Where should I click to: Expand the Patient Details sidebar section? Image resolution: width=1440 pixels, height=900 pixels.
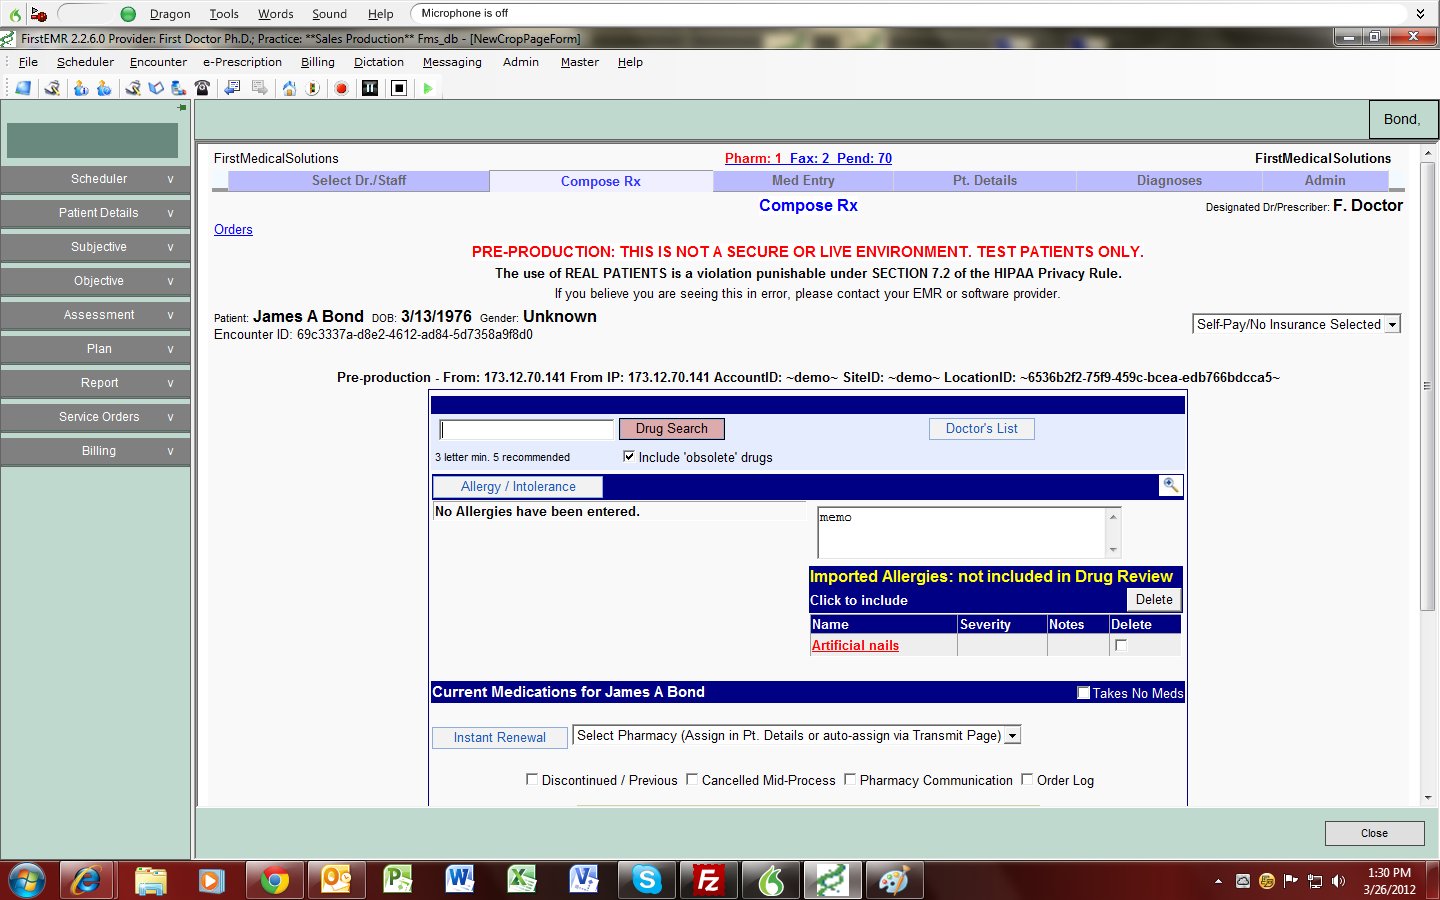(x=95, y=213)
